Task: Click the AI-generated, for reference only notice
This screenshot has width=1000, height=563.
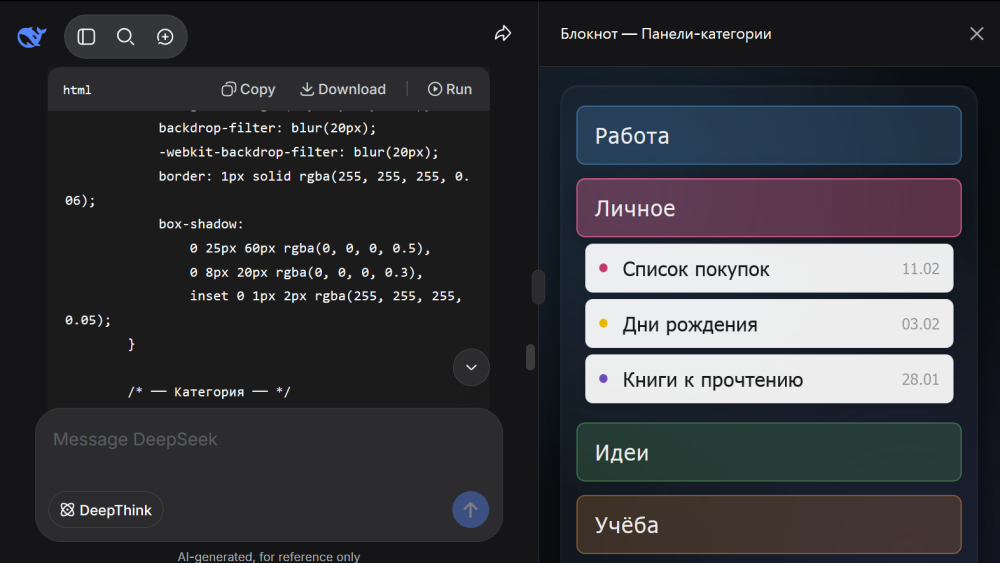Action: (268, 556)
